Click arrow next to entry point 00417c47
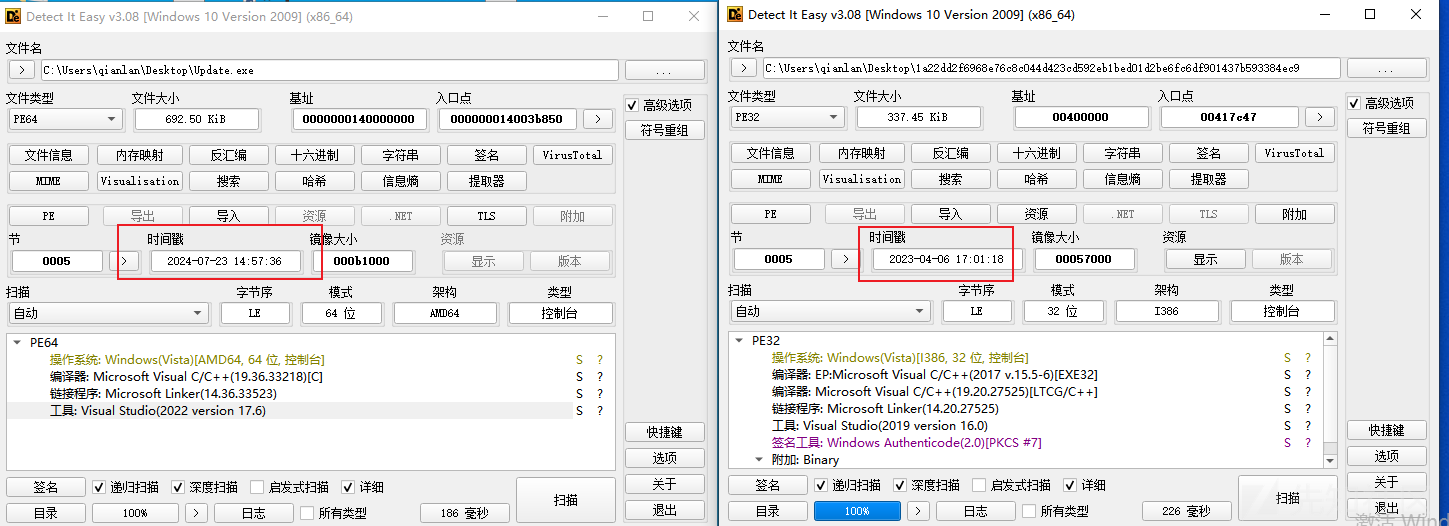Image resolution: width=1449 pixels, height=526 pixels. pyautogui.click(x=1320, y=117)
